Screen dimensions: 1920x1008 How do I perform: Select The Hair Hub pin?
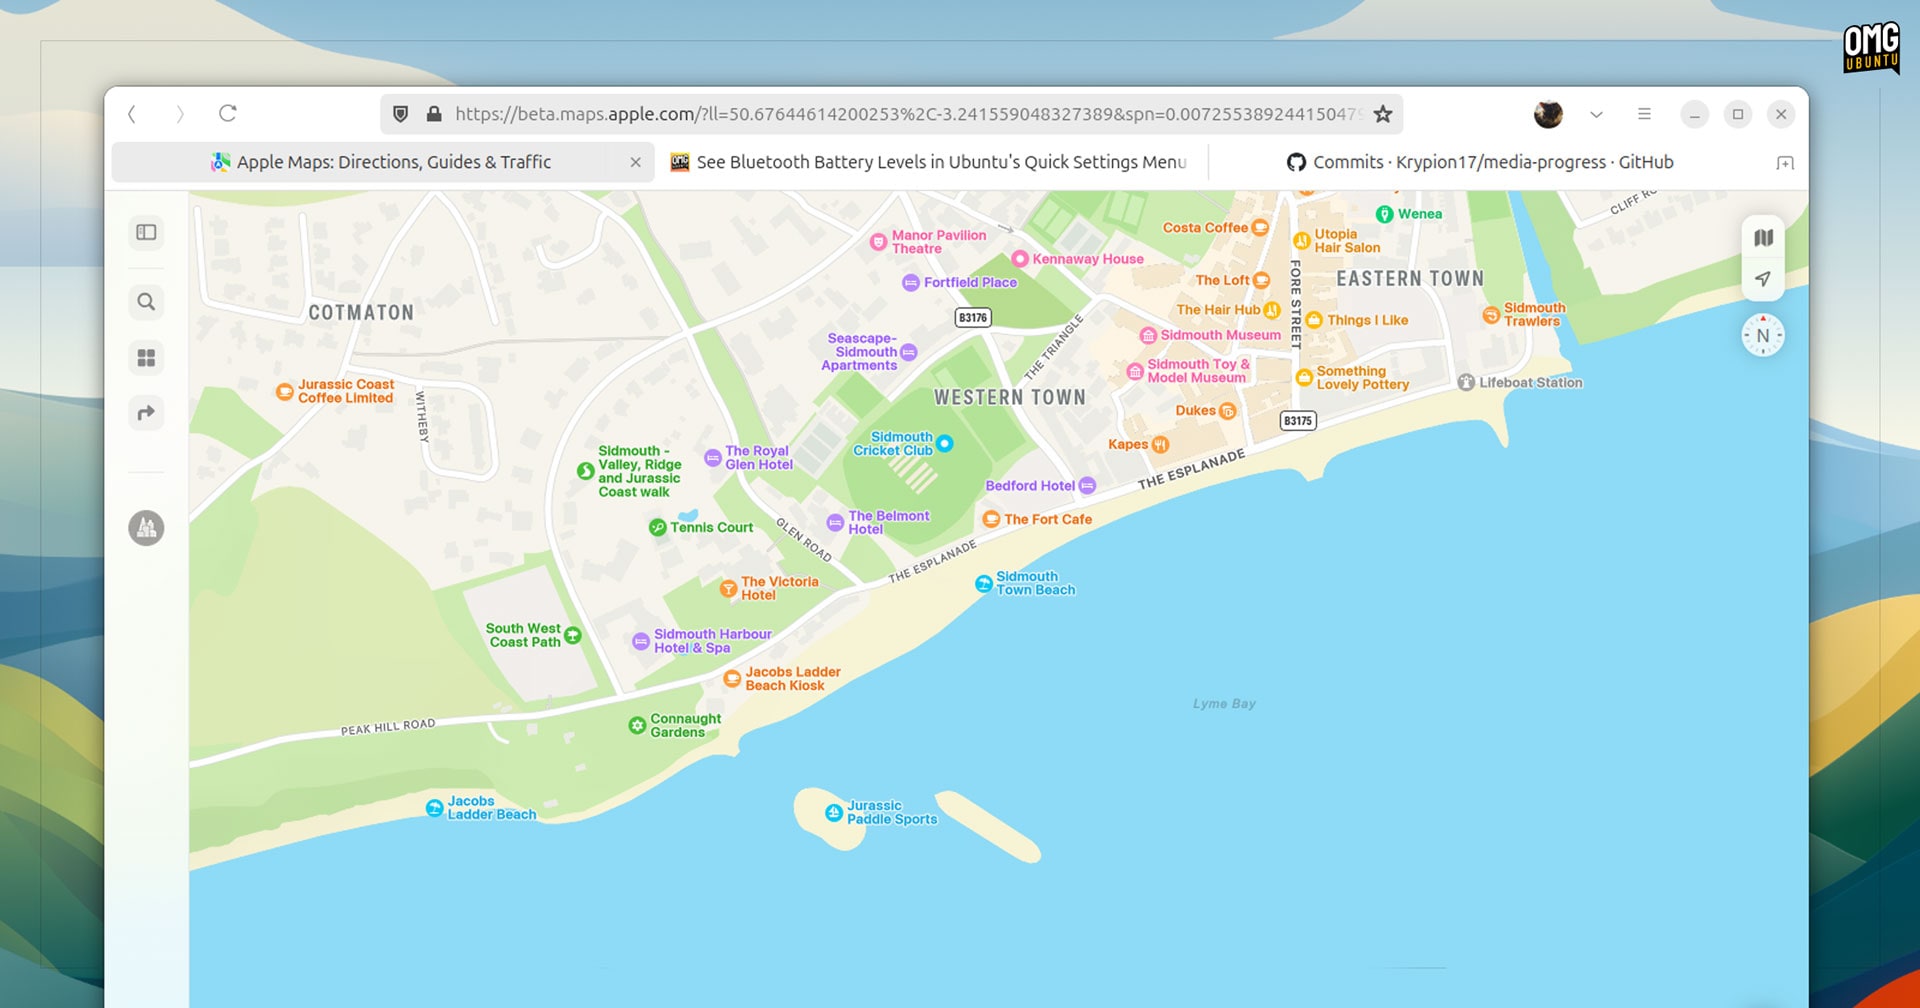point(1272,310)
